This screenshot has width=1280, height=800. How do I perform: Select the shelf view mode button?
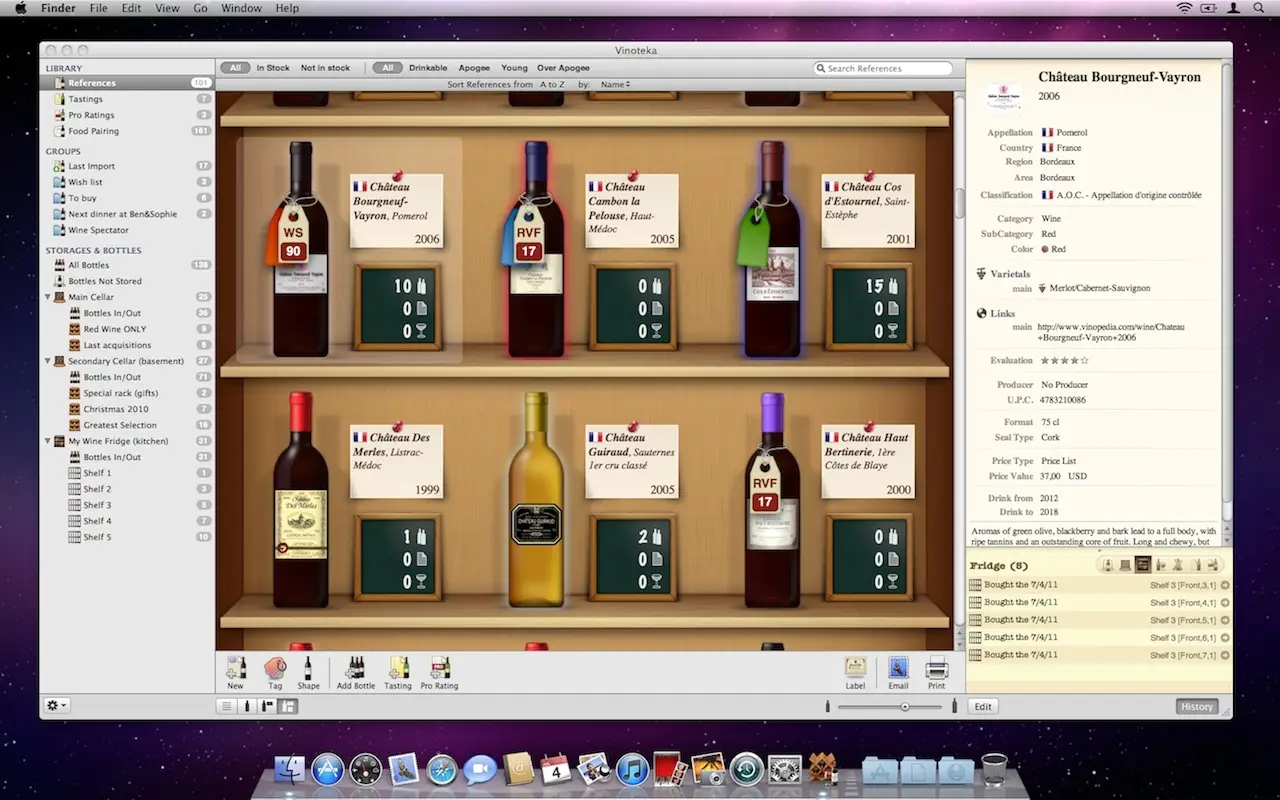288,706
